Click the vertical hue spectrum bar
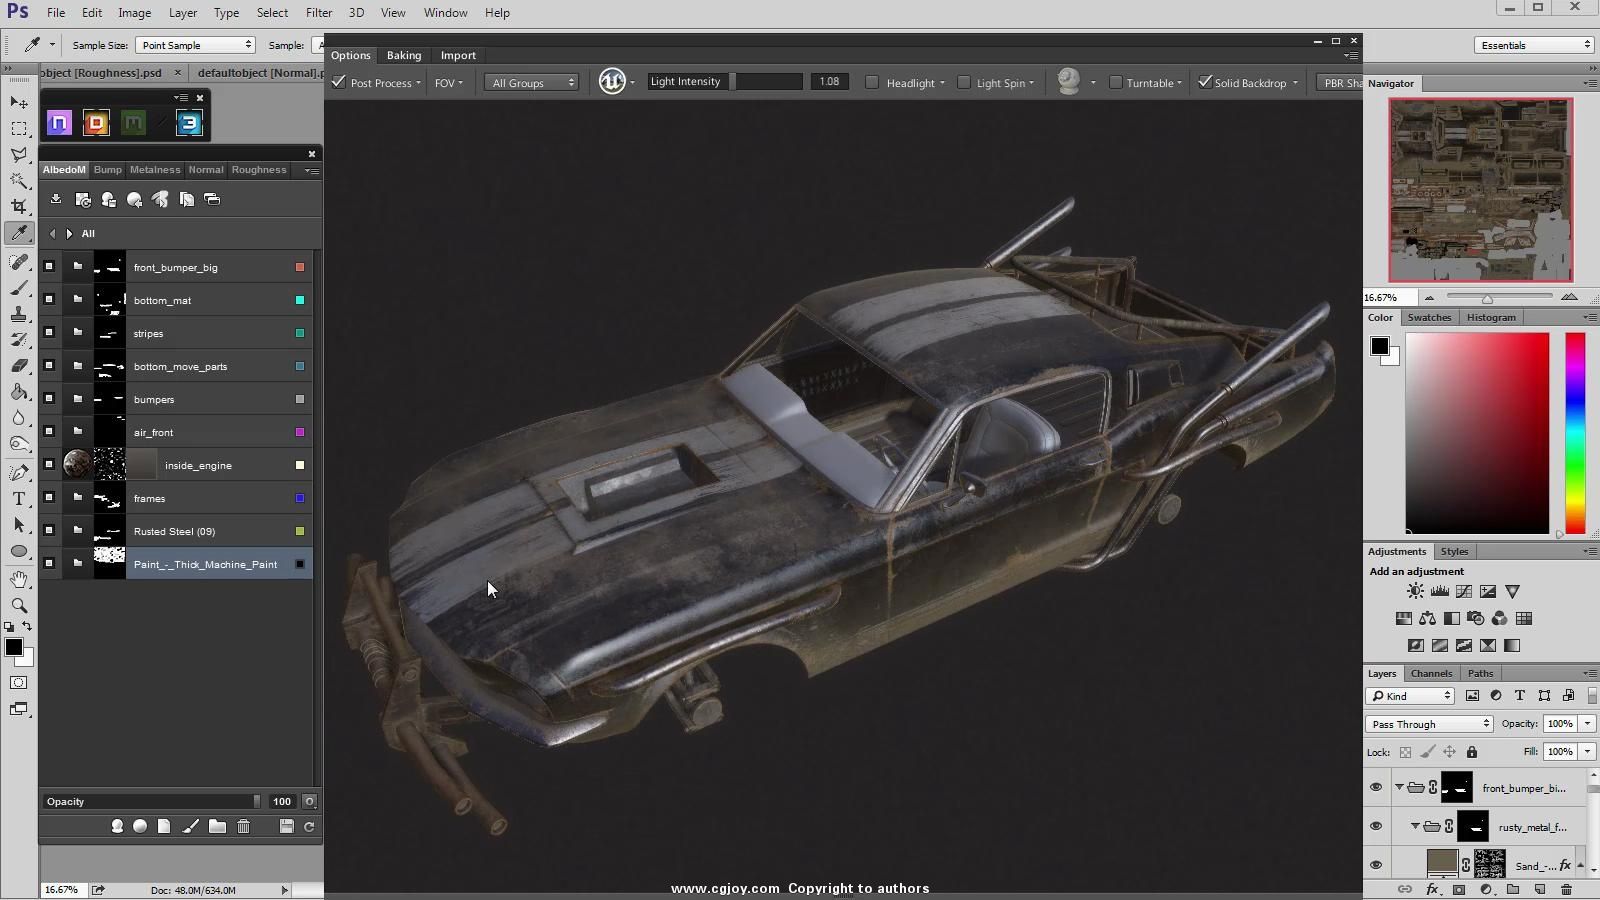The width and height of the screenshot is (1600, 900). [1575, 433]
